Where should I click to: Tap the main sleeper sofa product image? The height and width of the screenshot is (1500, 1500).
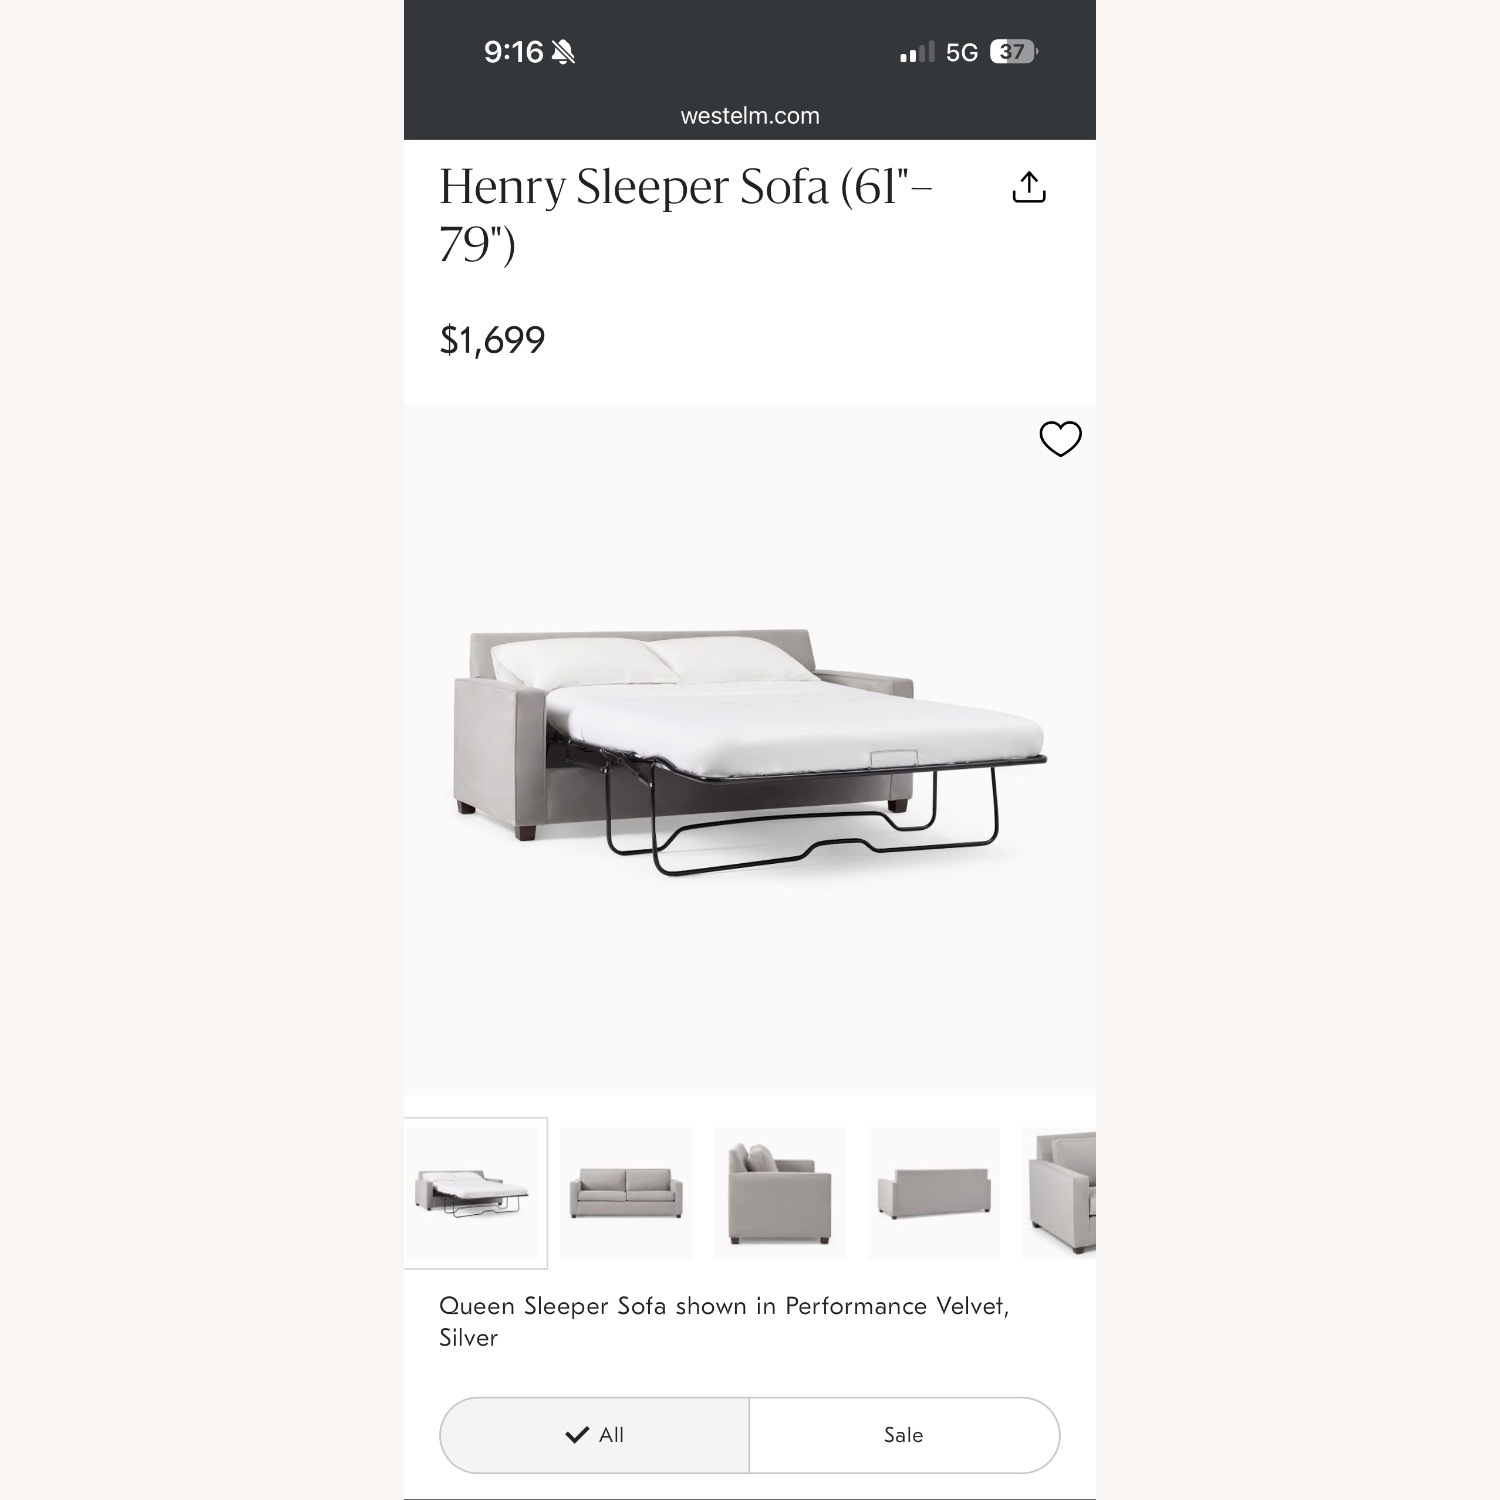(x=750, y=750)
